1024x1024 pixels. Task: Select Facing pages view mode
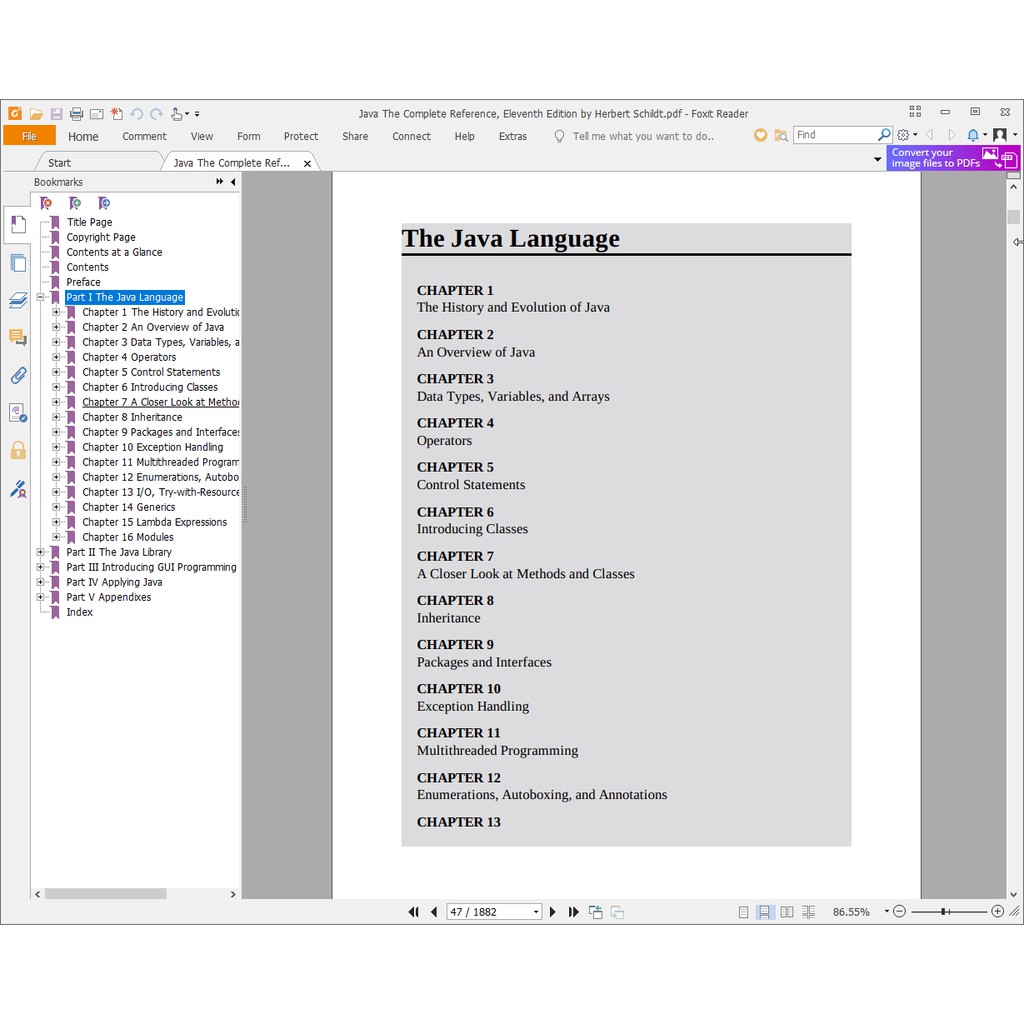pos(787,912)
